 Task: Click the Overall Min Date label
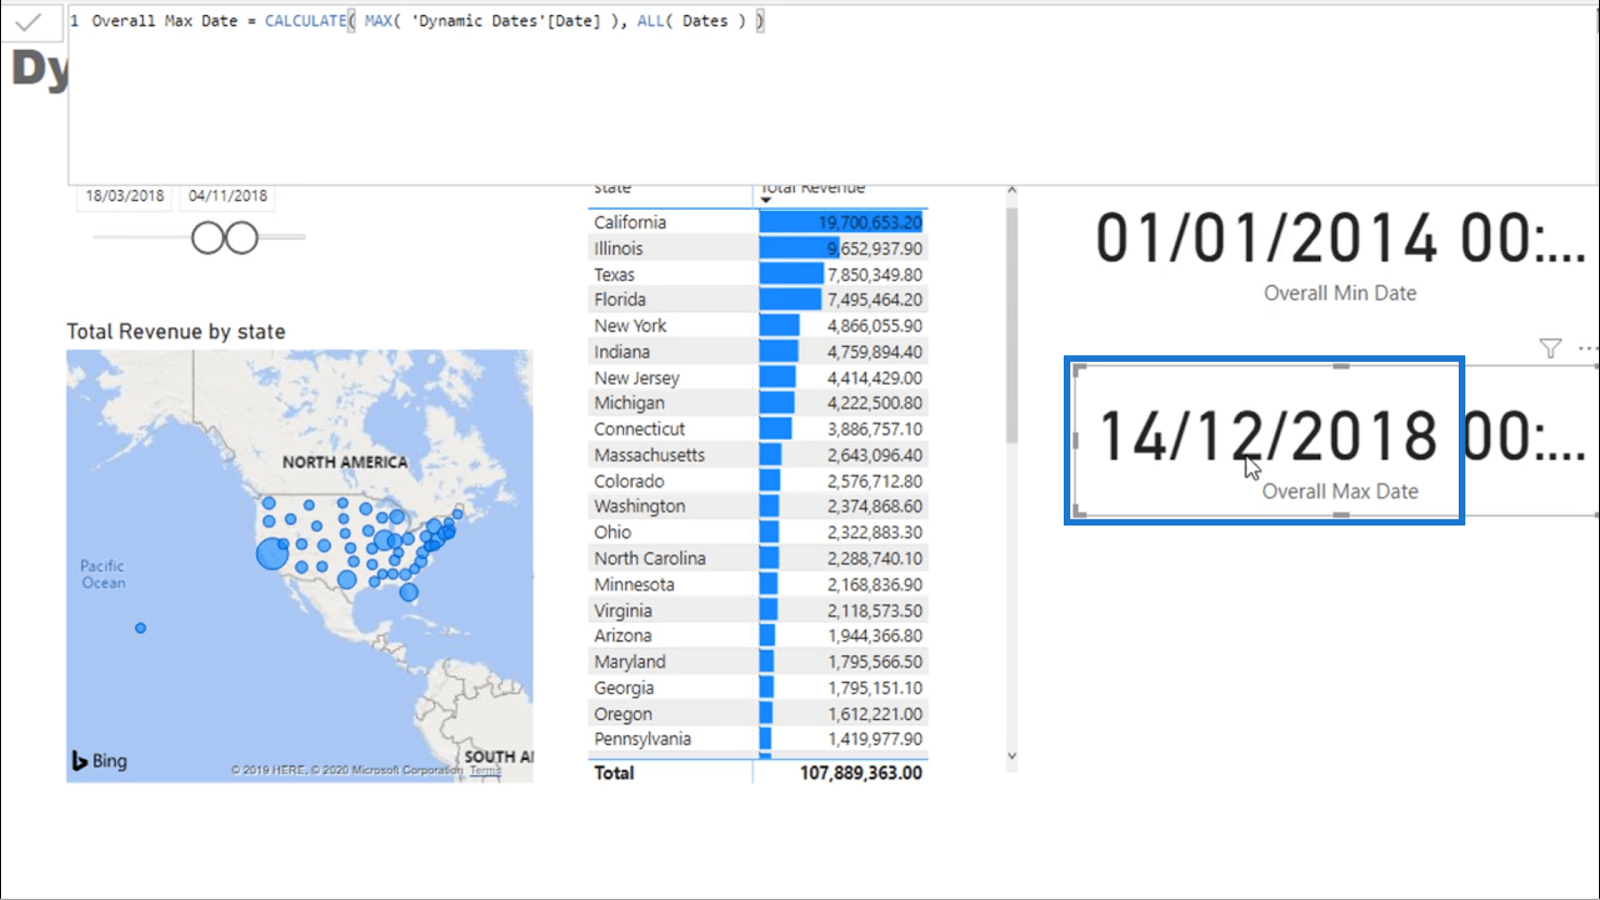click(x=1340, y=293)
